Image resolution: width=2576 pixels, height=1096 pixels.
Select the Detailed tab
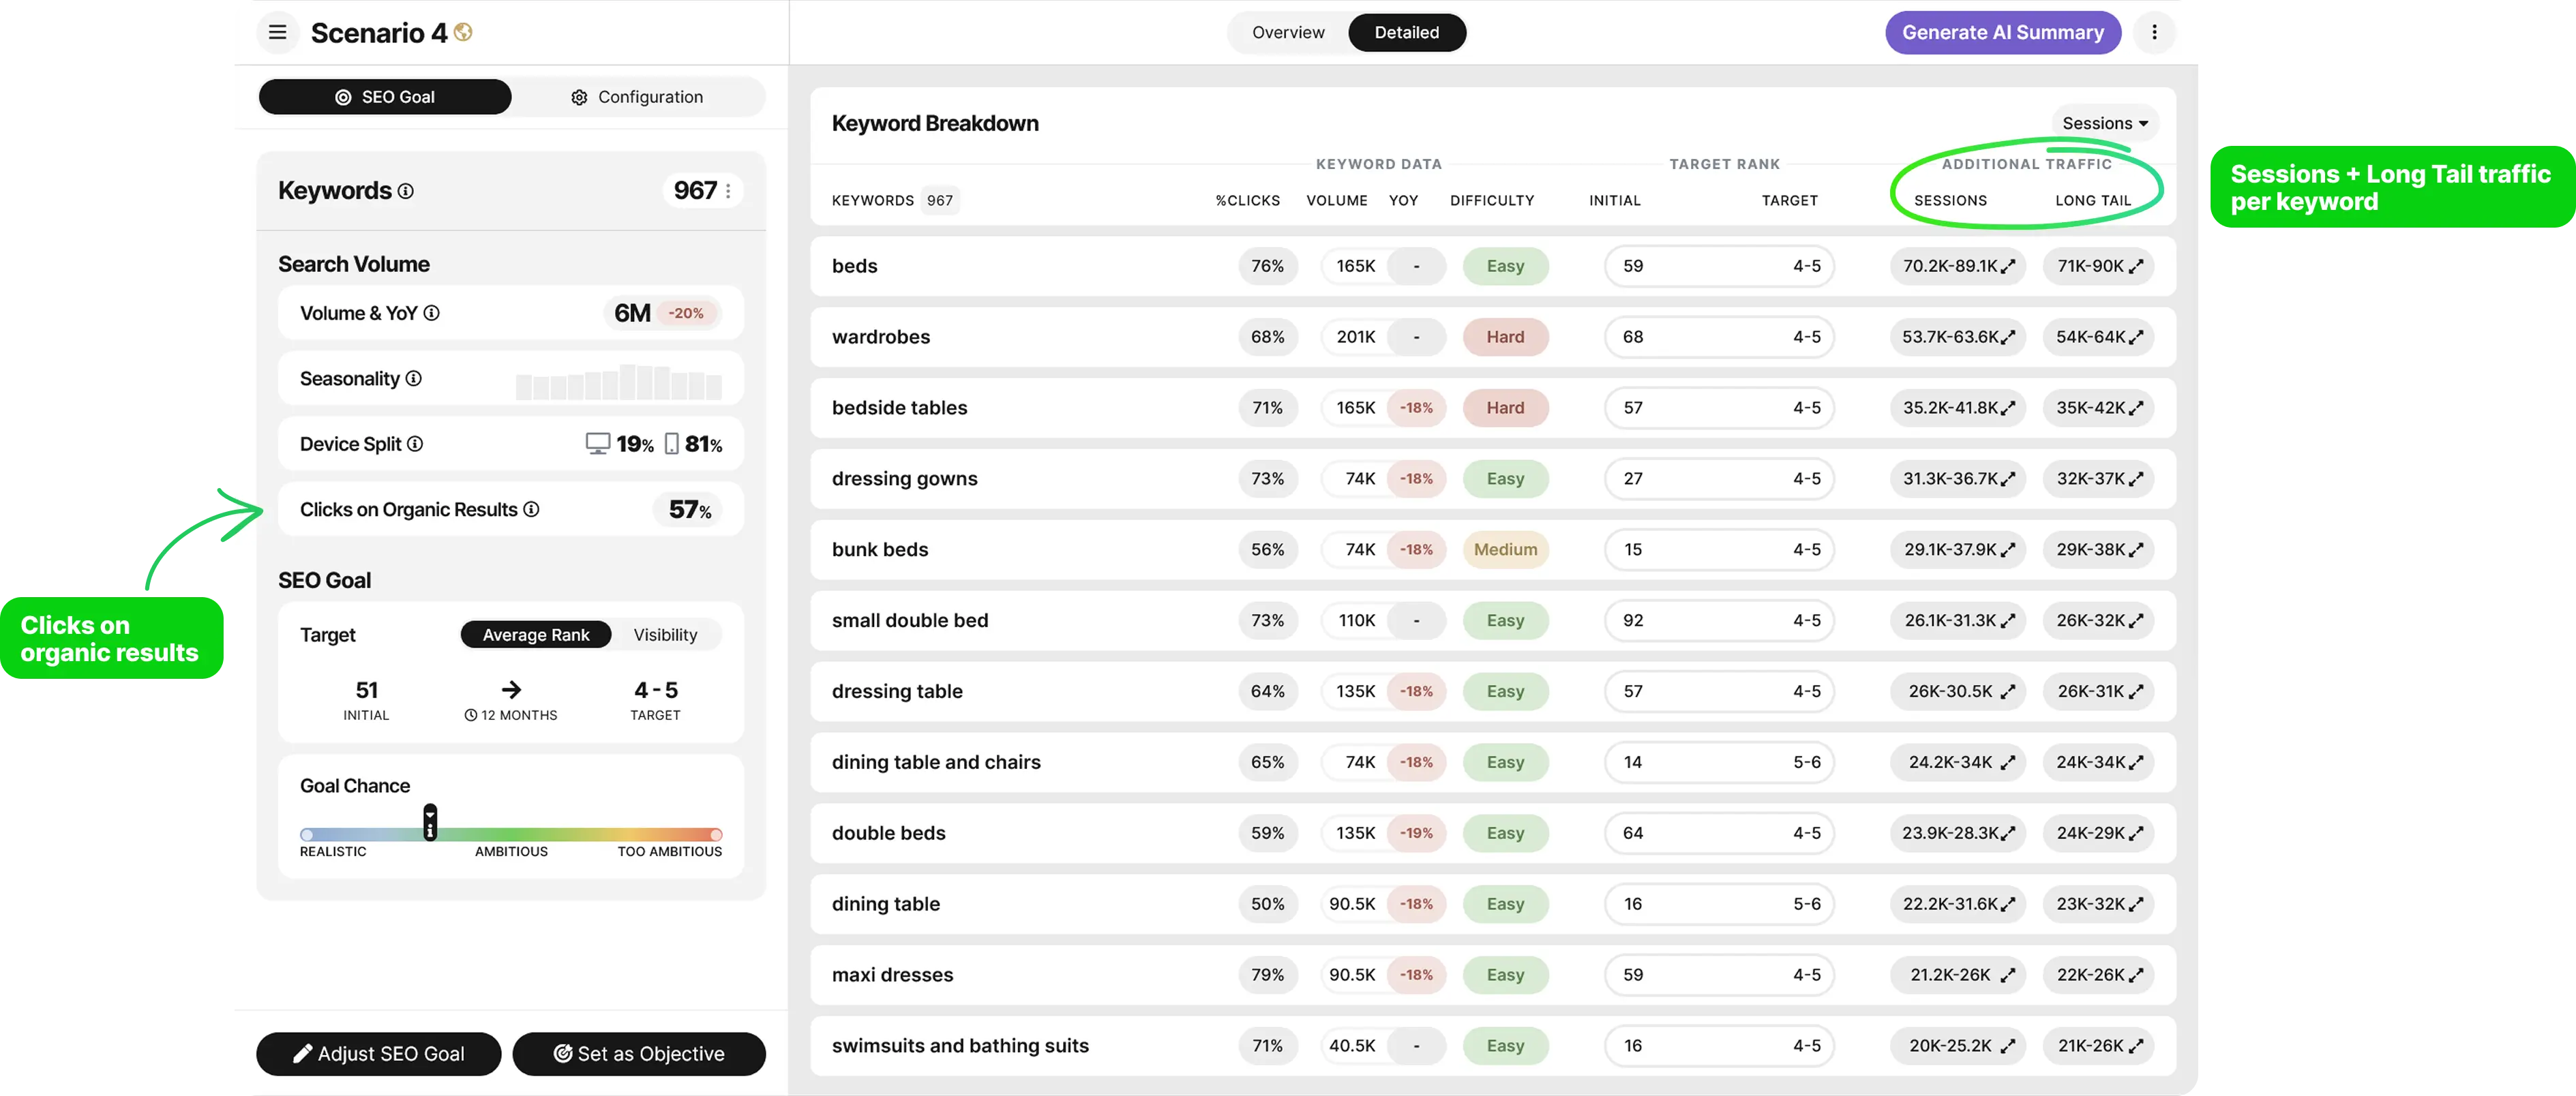(1407, 32)
